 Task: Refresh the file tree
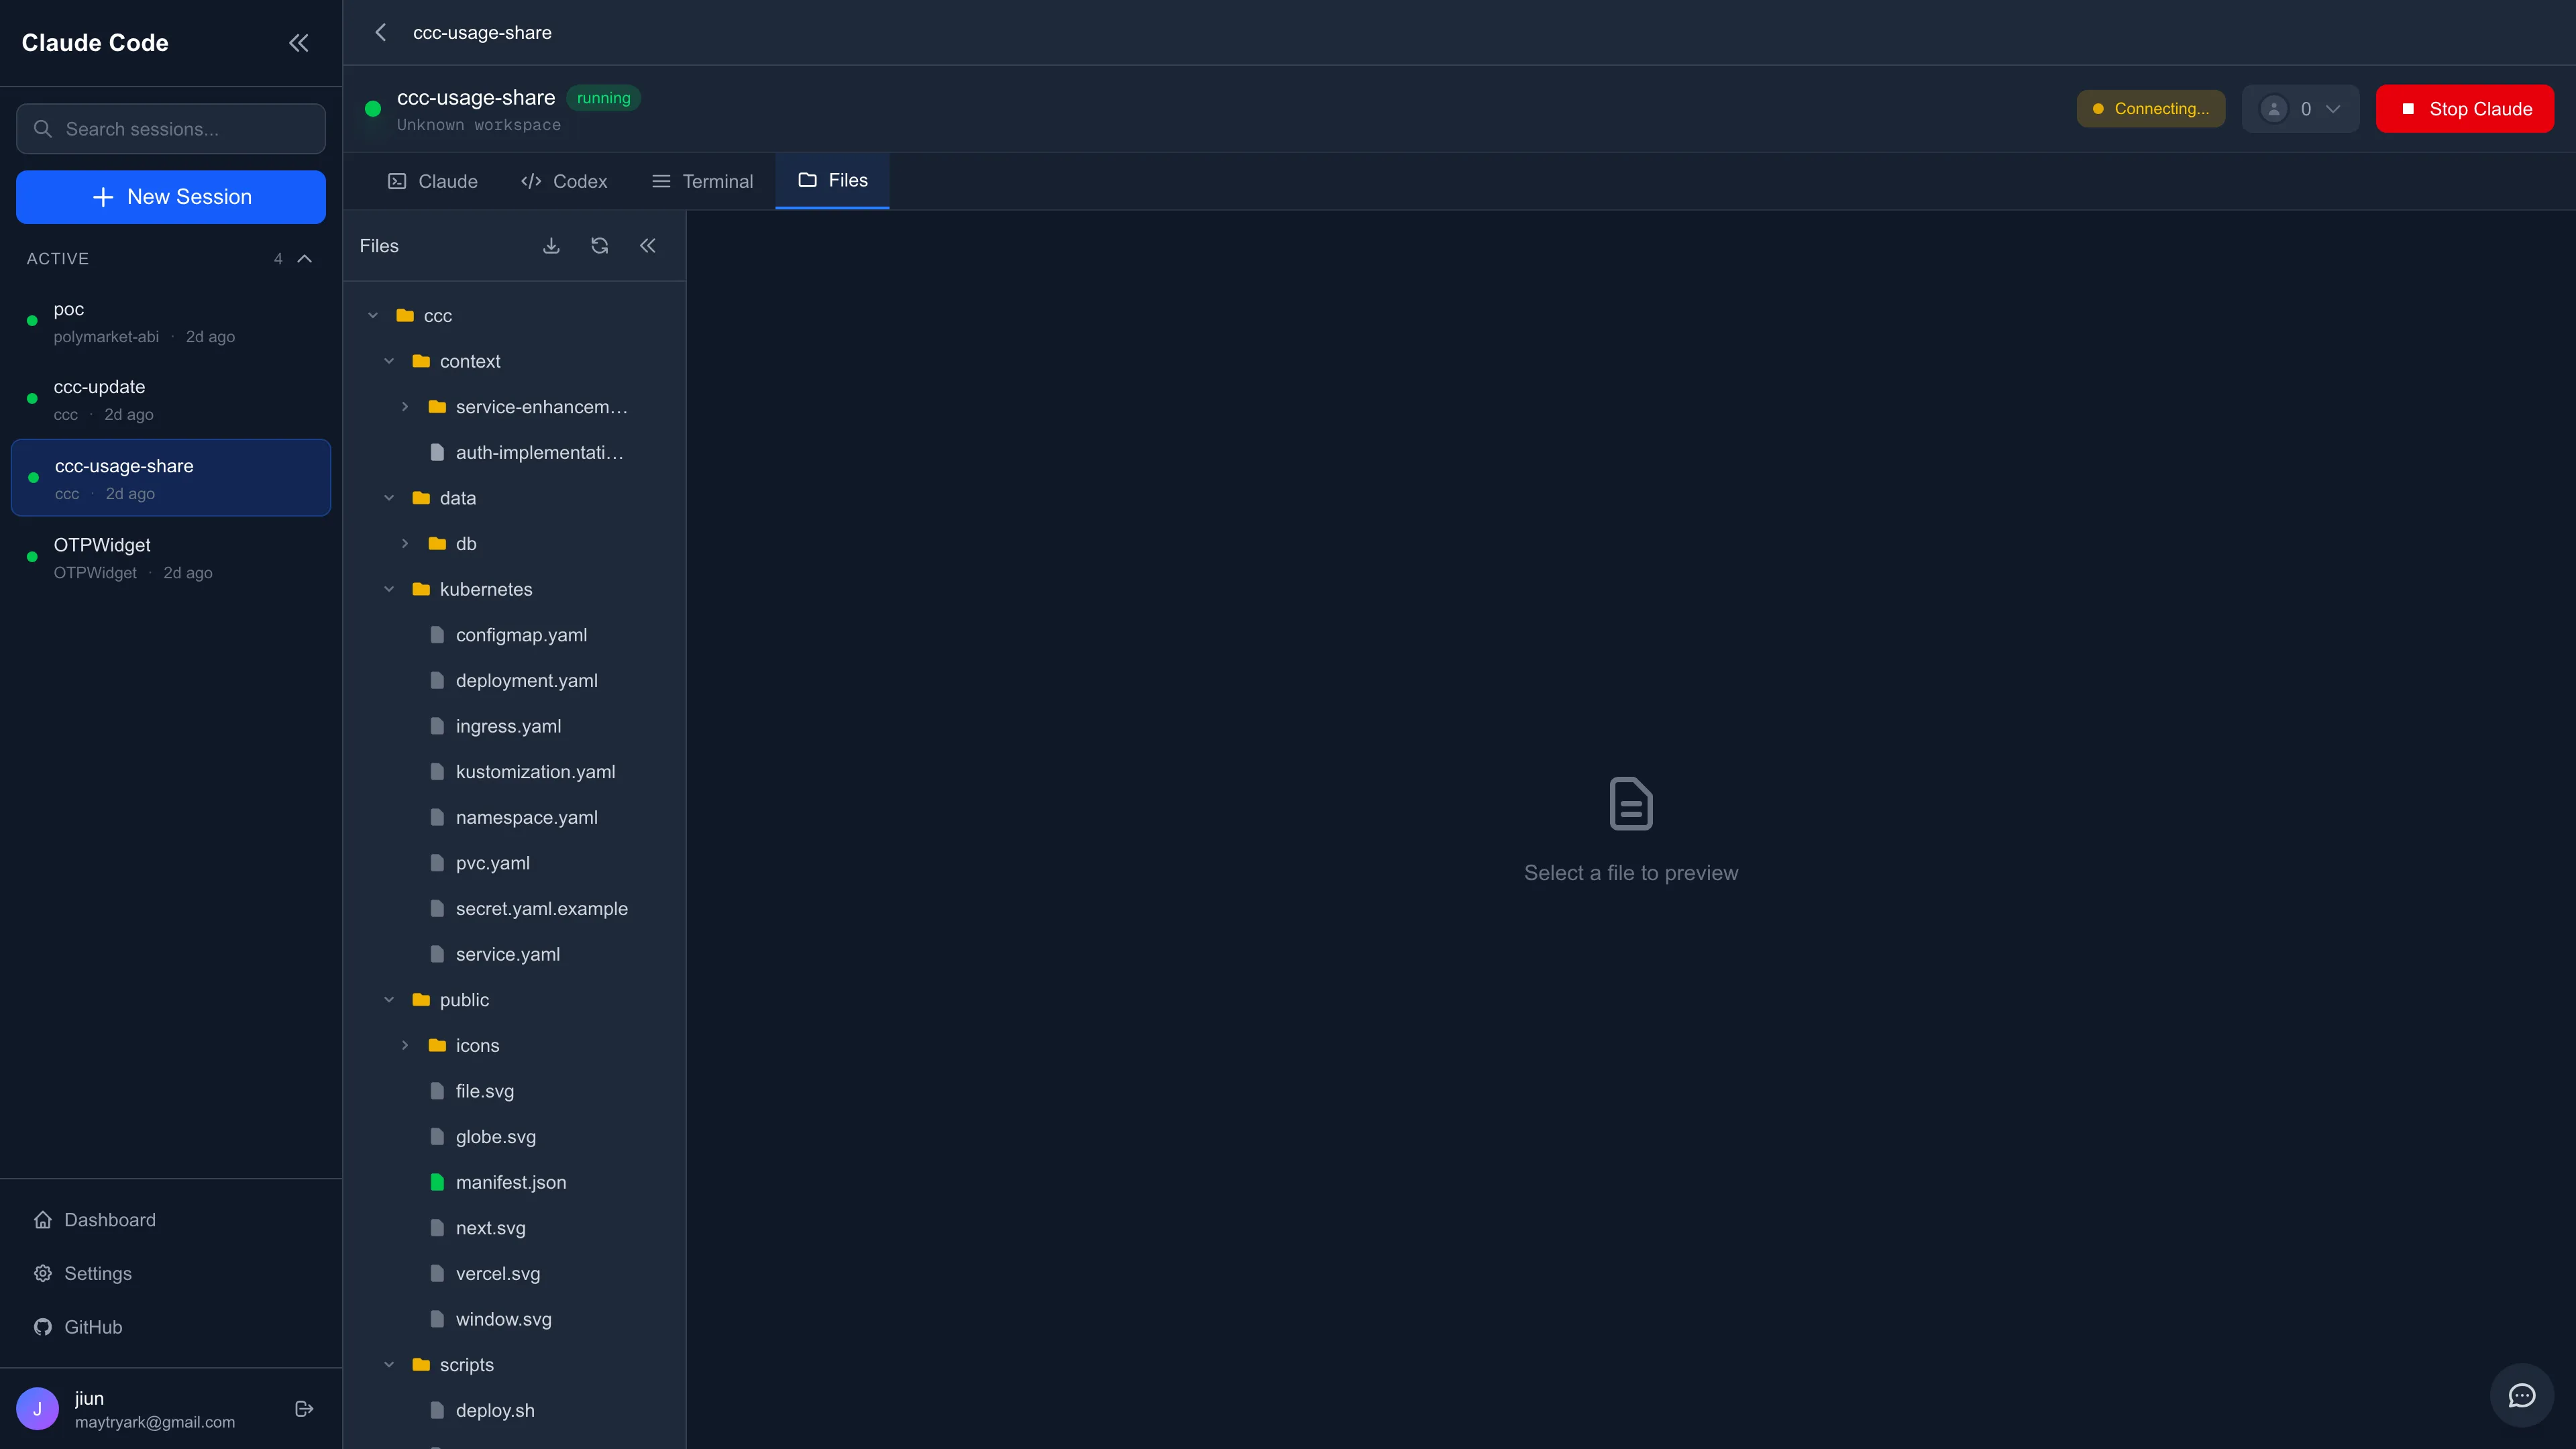coord(599,246)
